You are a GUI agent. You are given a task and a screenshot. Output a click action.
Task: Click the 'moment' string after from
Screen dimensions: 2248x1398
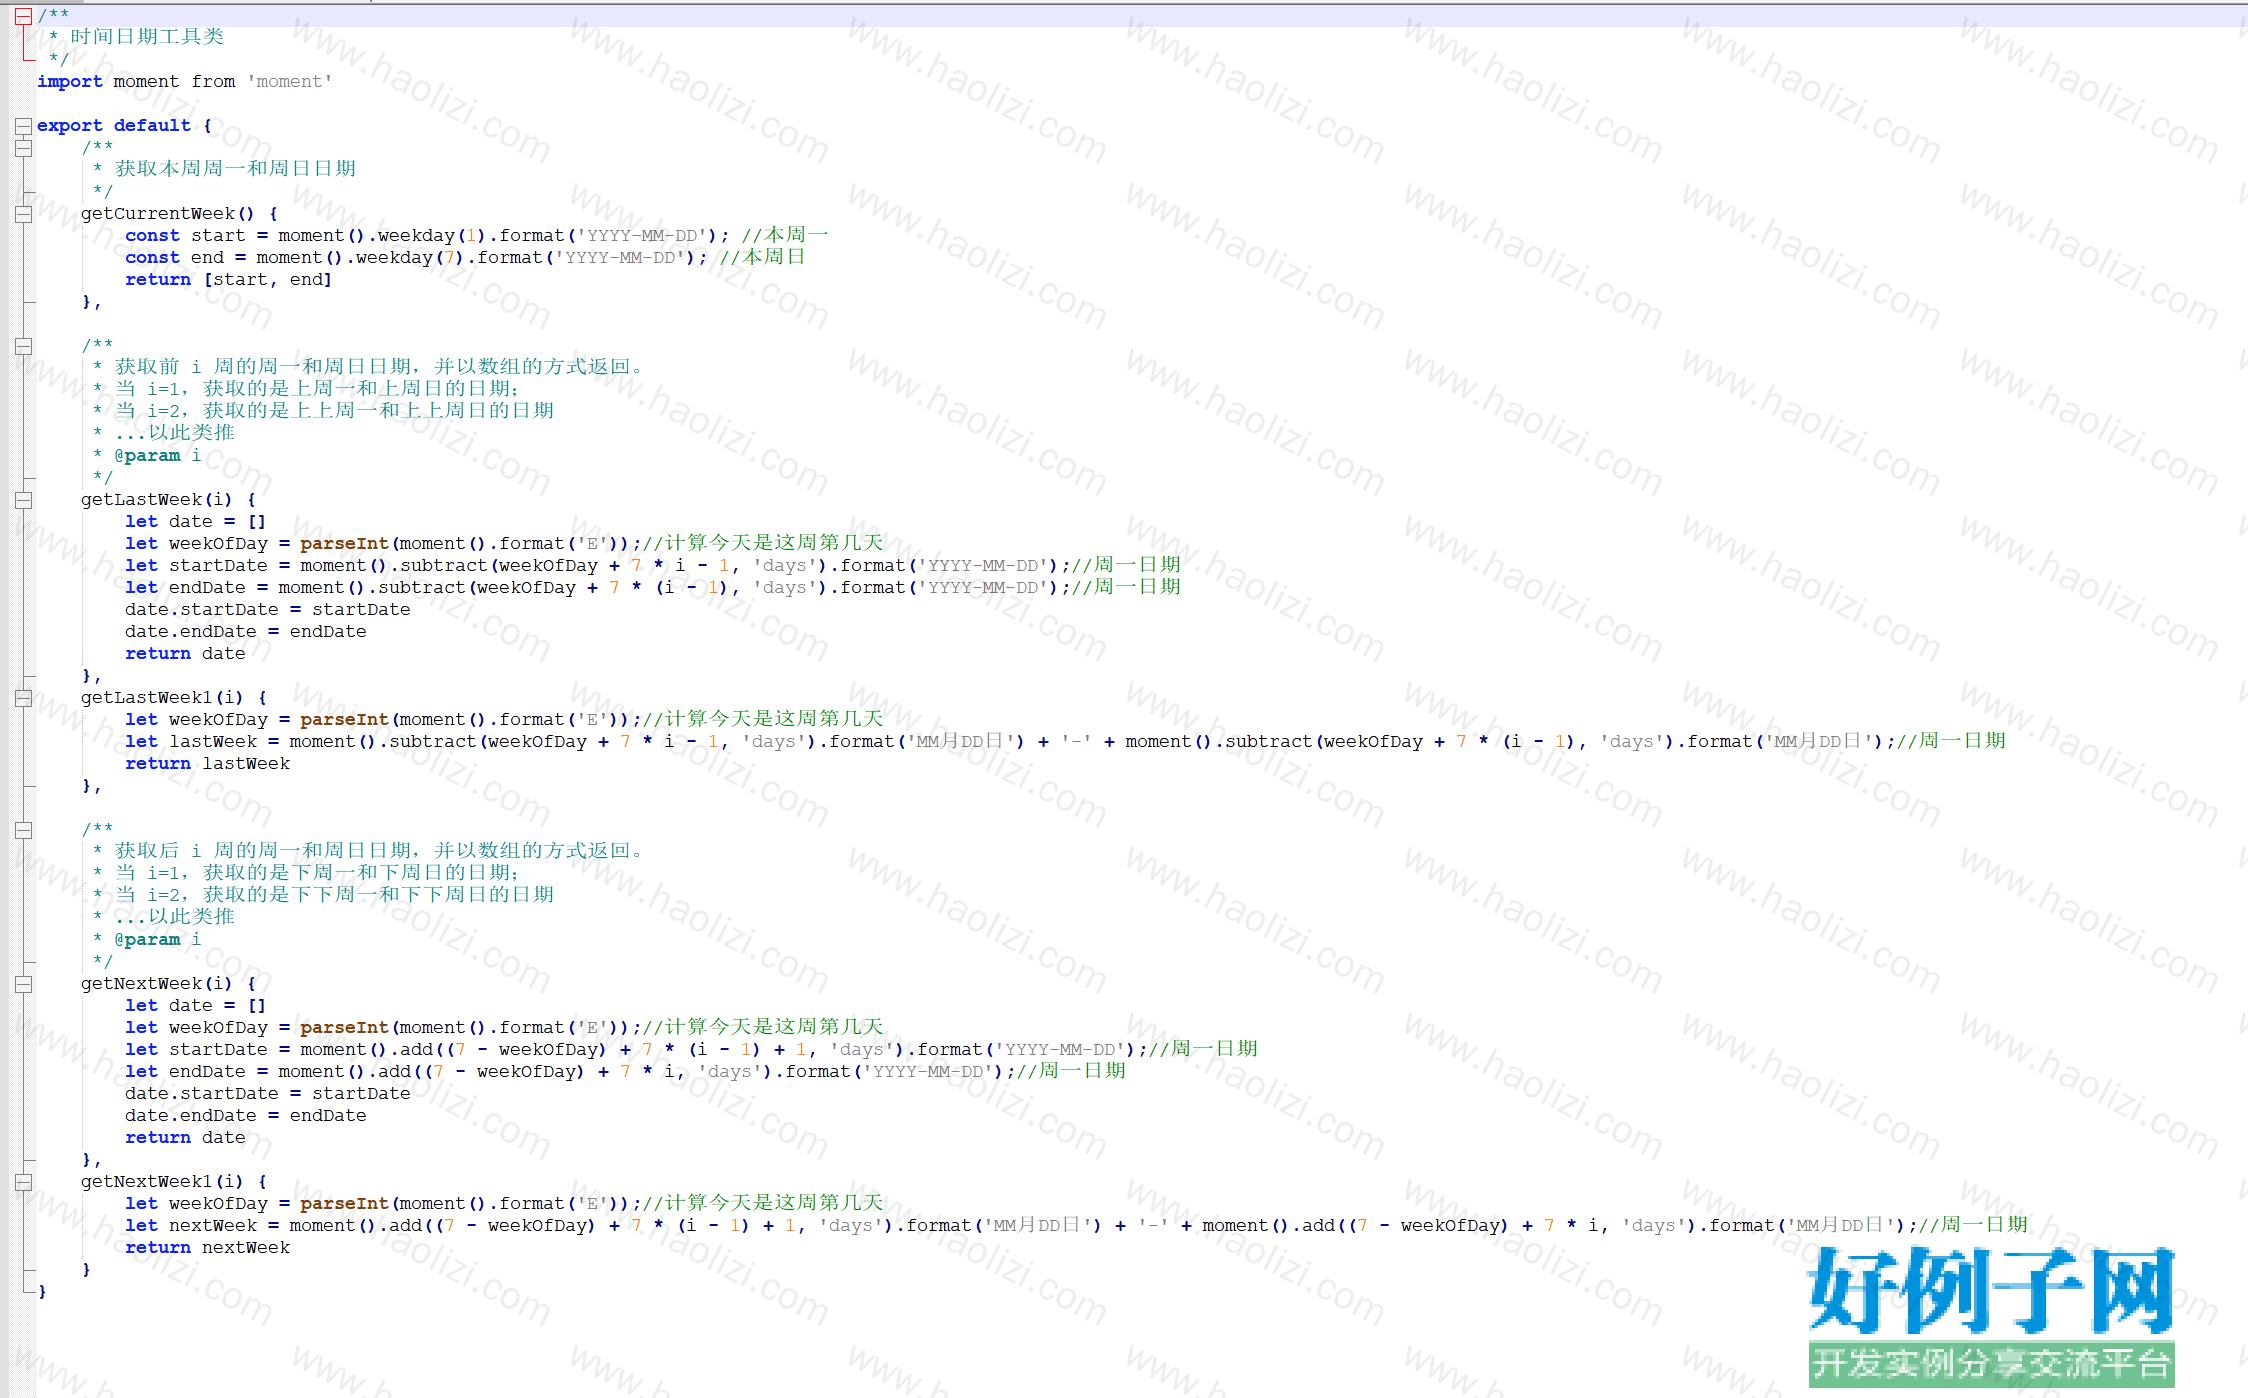pos(290,82)
